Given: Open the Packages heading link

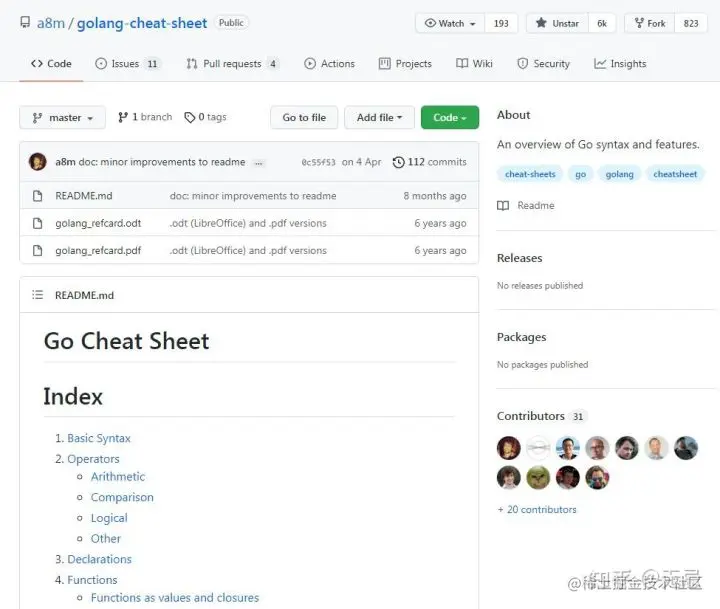Looking at the screenshot, I should tap(522, 337).
